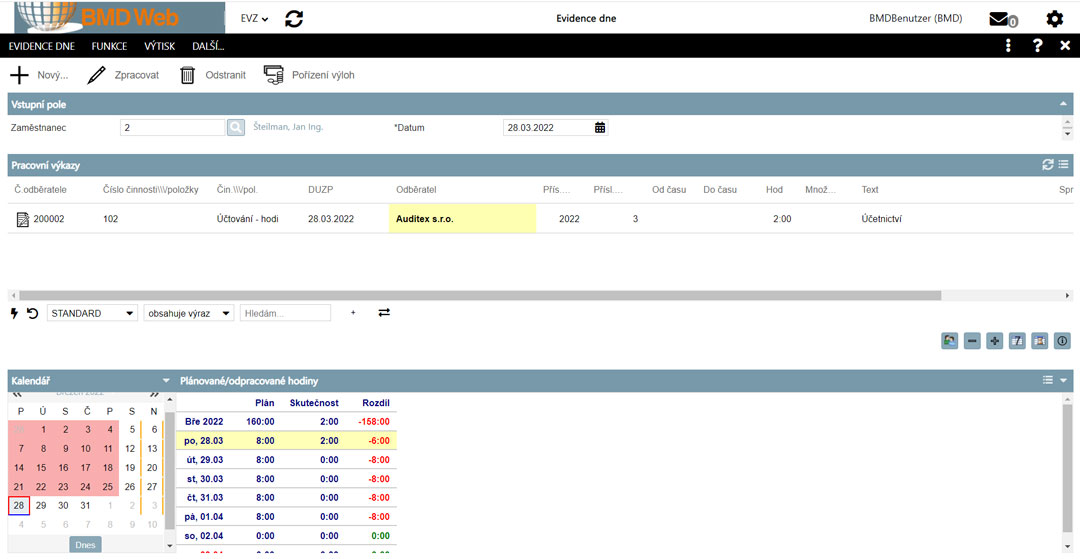This screenshot has height=559, width=1080.
Task: Click the lightning bolt quick filter icon
Action: pyautogui.click(x=14, y=313)
